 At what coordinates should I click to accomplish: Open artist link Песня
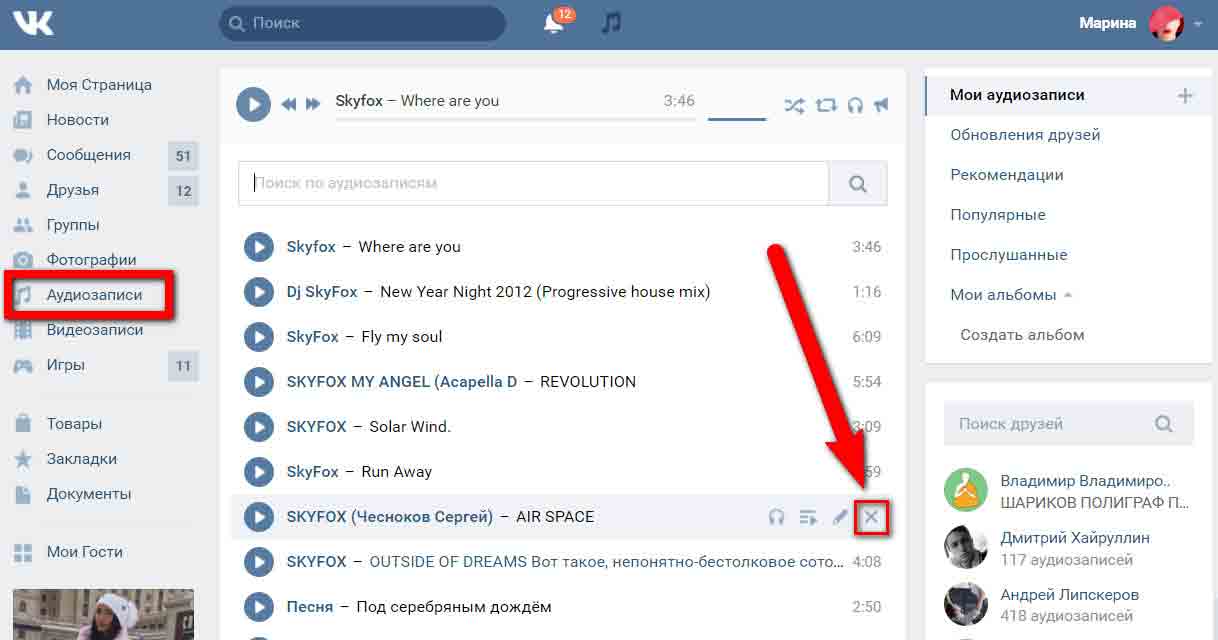310,607
